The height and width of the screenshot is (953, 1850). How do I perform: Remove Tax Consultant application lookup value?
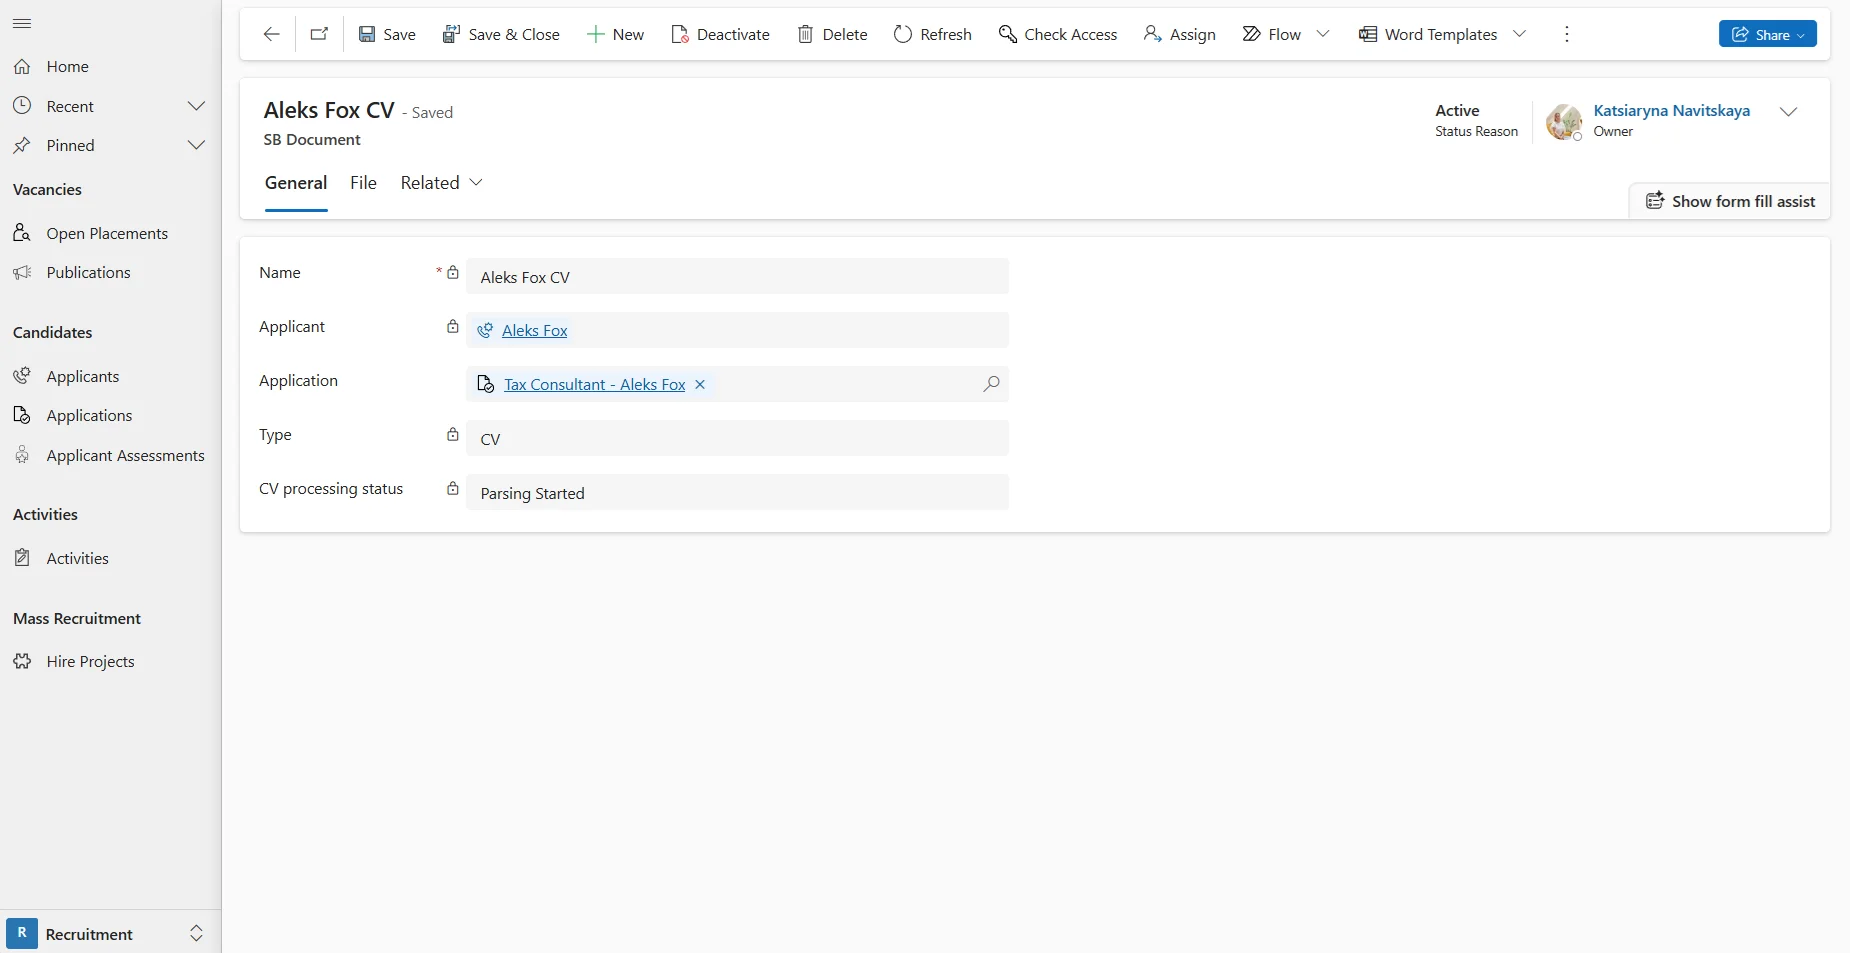pyautogui.click(x=700, y=385)
